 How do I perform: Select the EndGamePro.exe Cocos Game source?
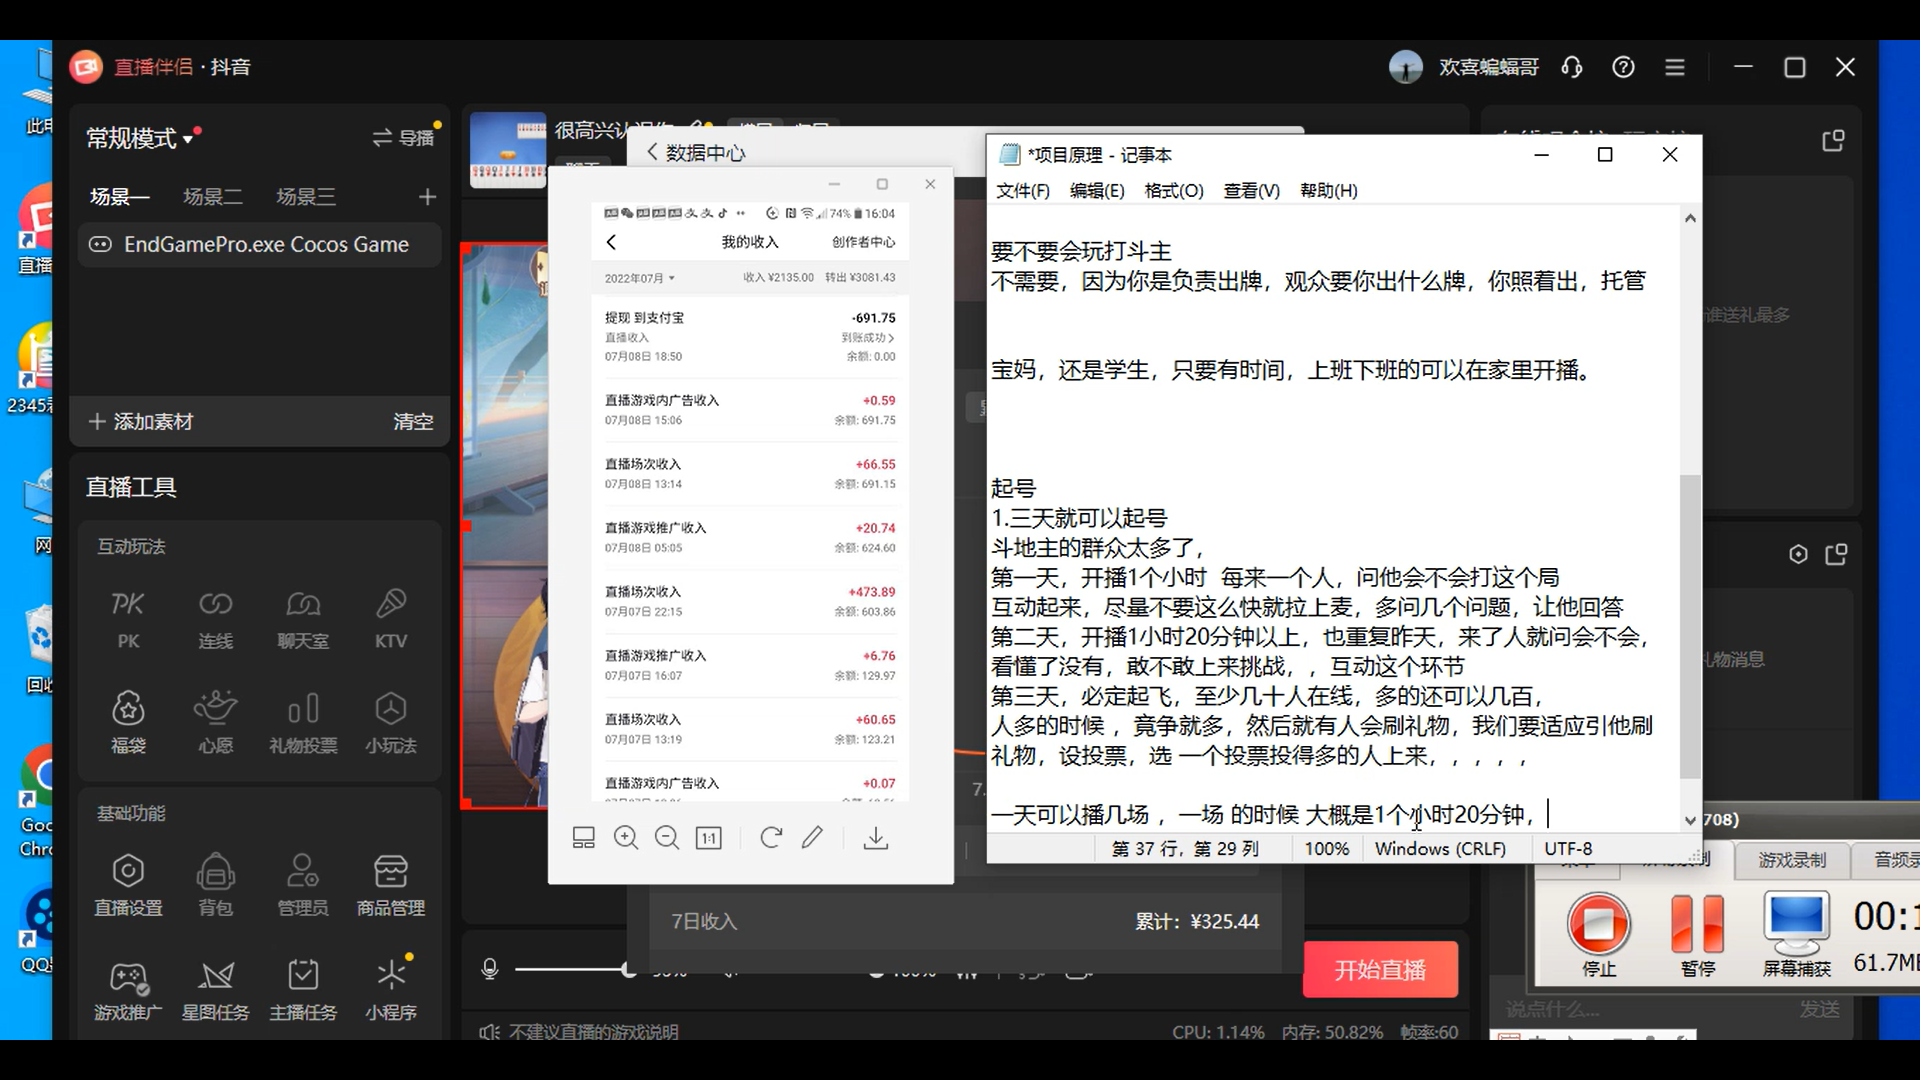(260, 245)
